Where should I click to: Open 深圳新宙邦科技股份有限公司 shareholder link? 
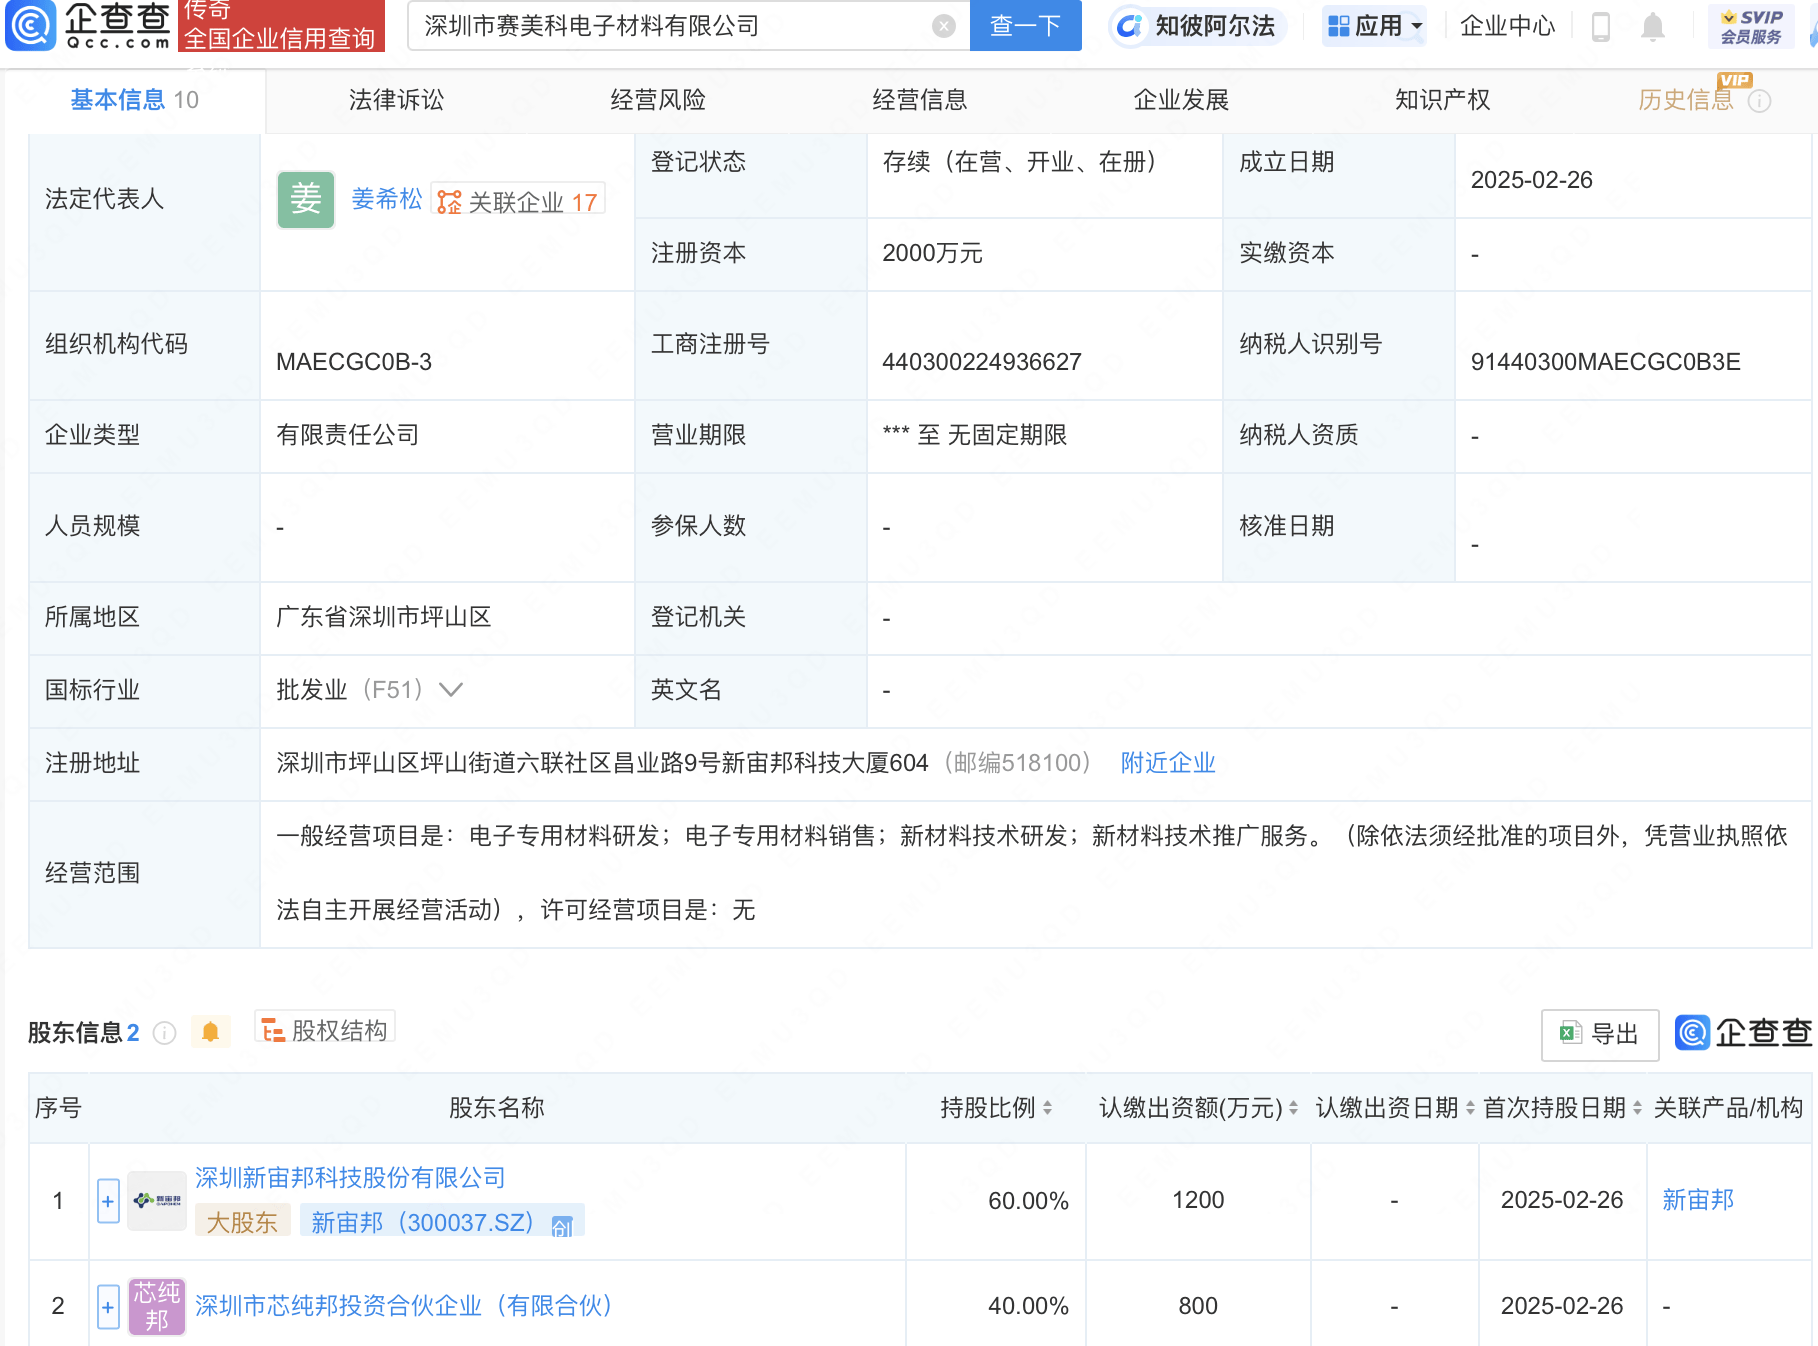tap(350, 1178)
